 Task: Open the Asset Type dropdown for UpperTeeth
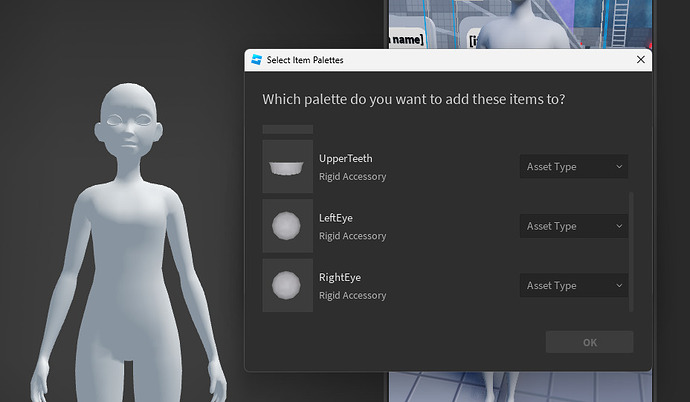click(573, 167)
